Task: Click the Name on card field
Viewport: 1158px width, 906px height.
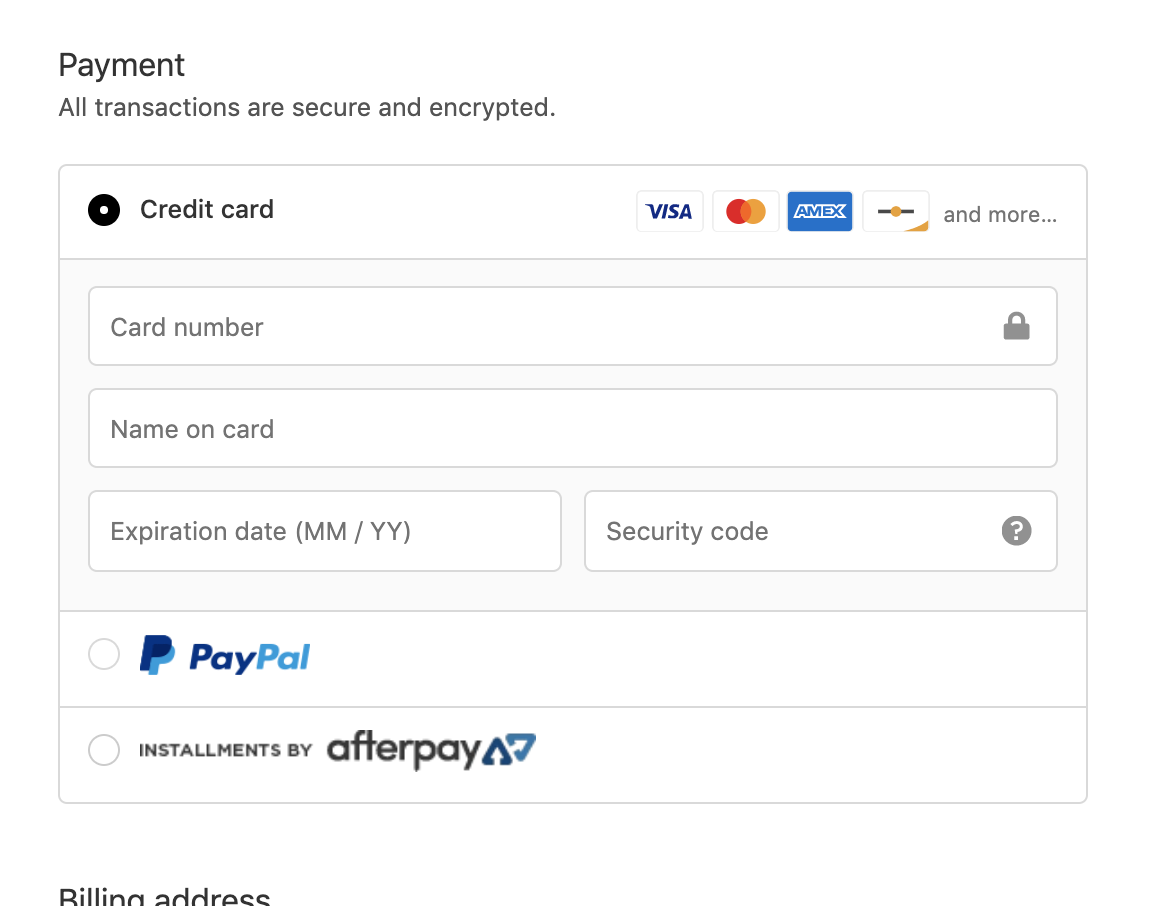Action: 572,428
